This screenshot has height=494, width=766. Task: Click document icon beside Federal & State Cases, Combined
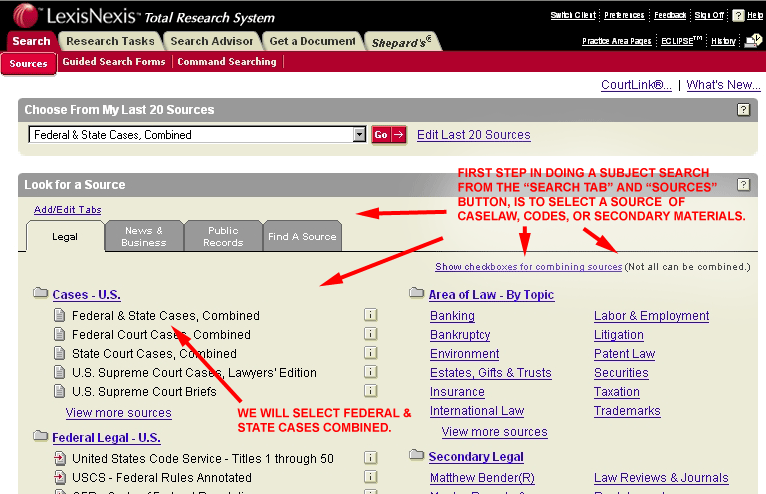point(59,315)
